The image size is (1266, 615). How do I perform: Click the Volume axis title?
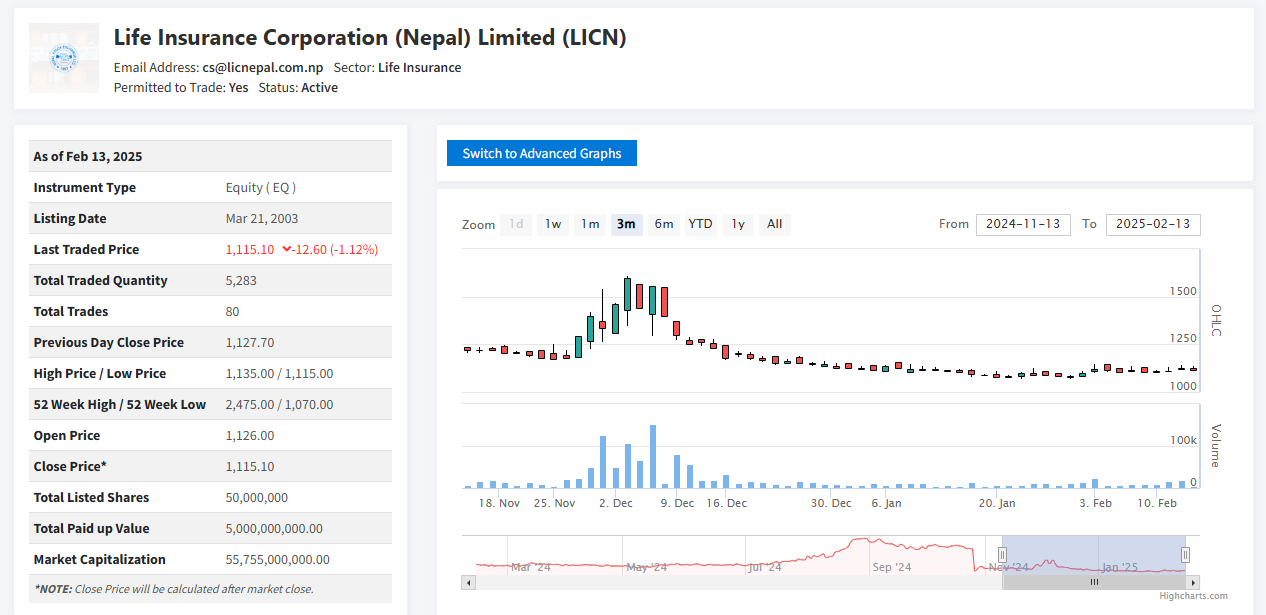coord(1217,446)
